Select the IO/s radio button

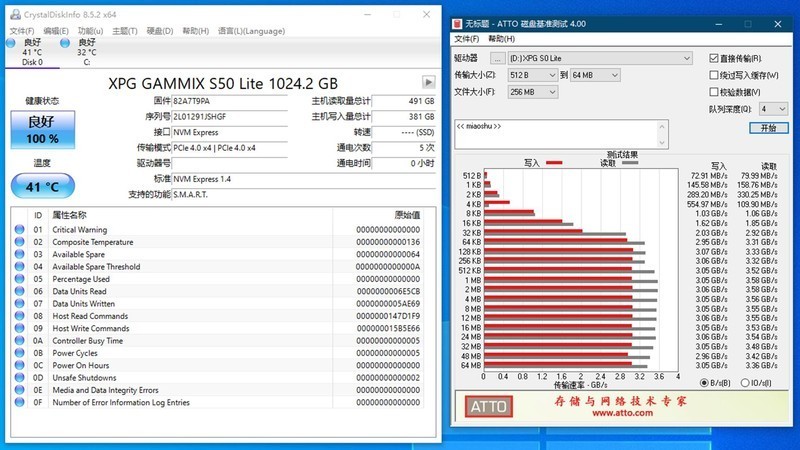pyautogui.click(x=744, y=383)
